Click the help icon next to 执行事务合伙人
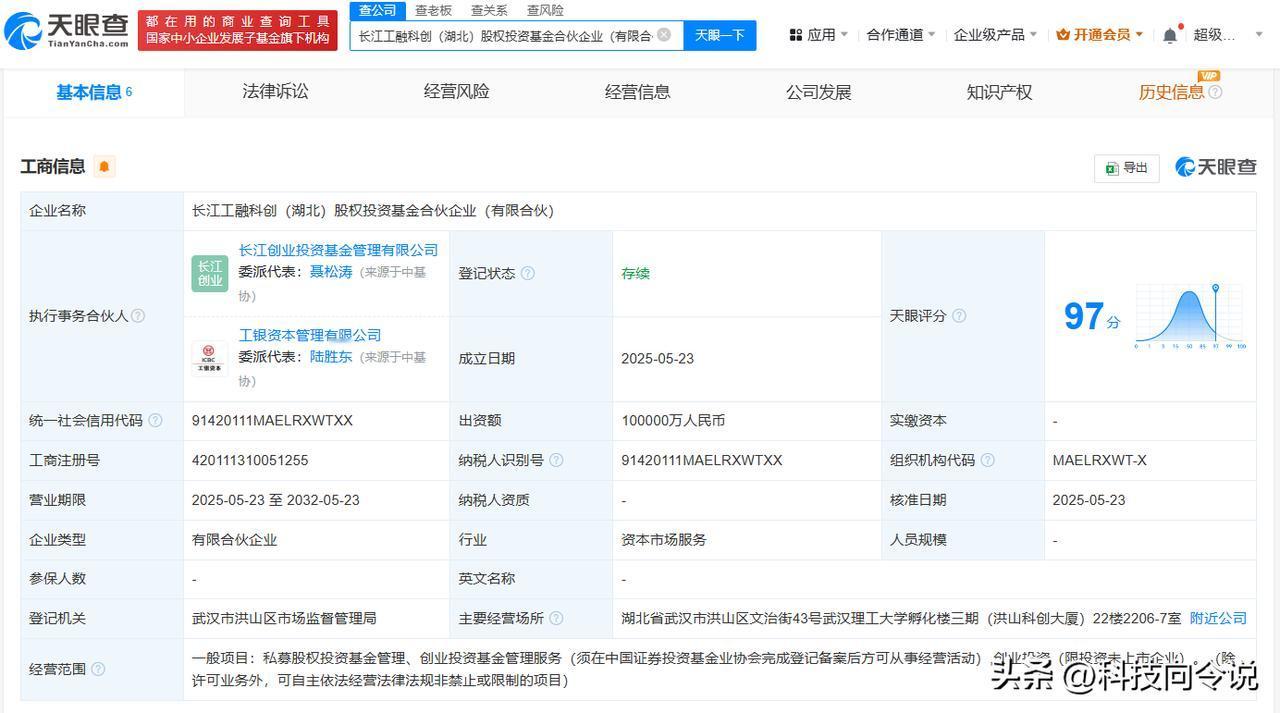Screen dimensions: 1280x713 point(138,316)
